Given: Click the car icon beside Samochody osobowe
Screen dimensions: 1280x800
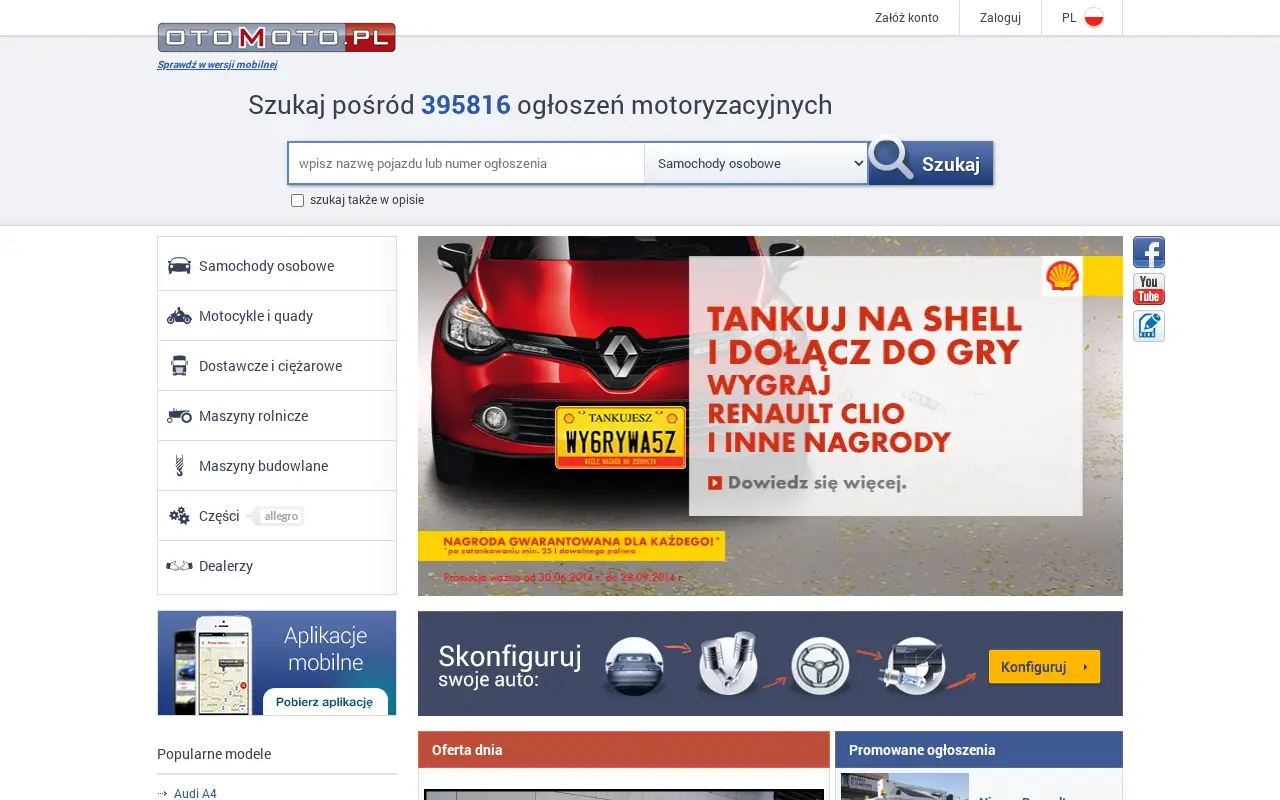Looking at the screenshot, I should [179, 266].
